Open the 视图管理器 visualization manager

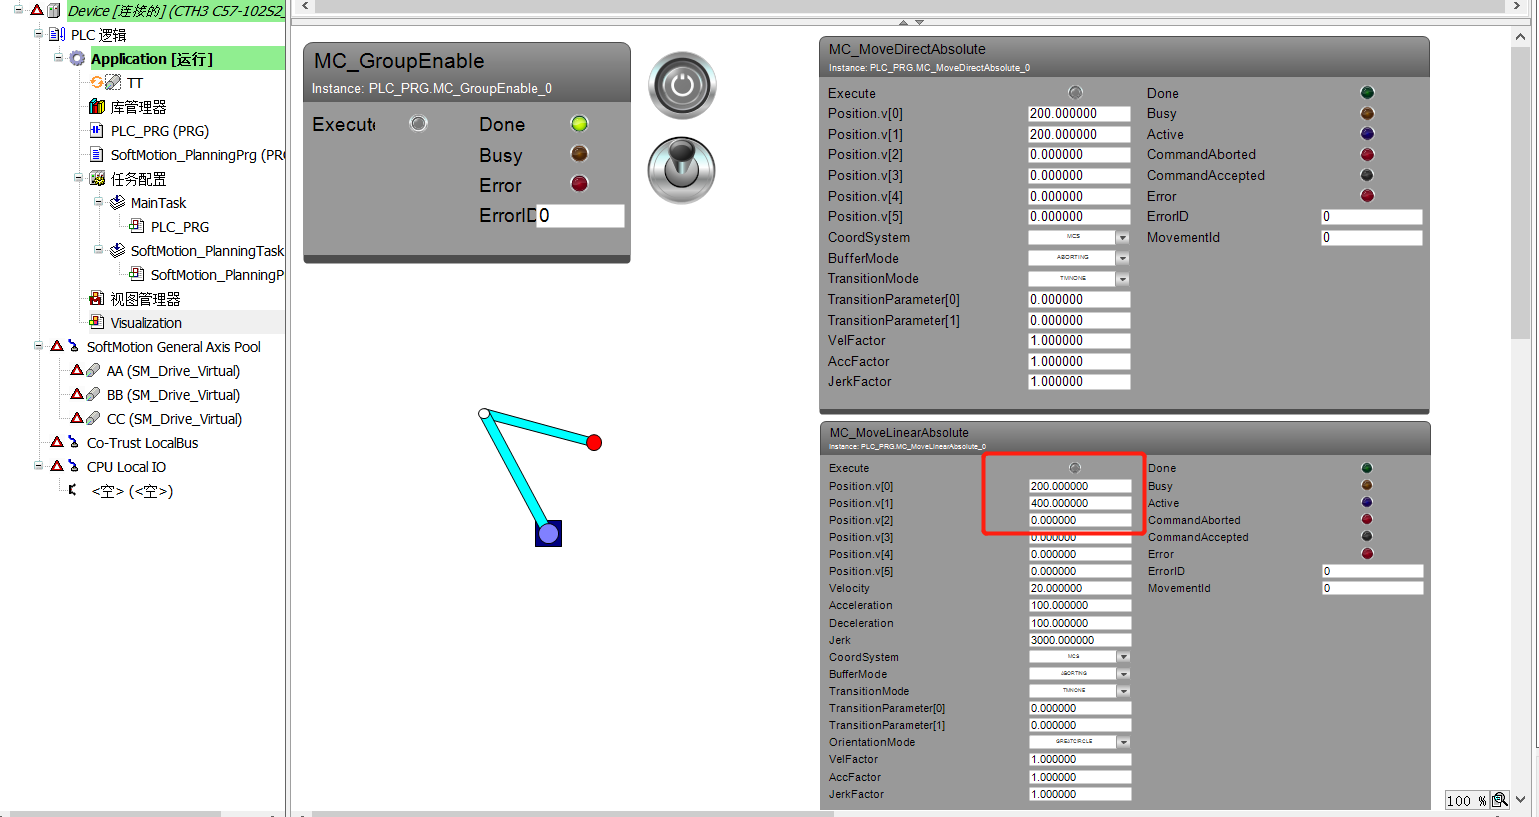coord(145,299)
